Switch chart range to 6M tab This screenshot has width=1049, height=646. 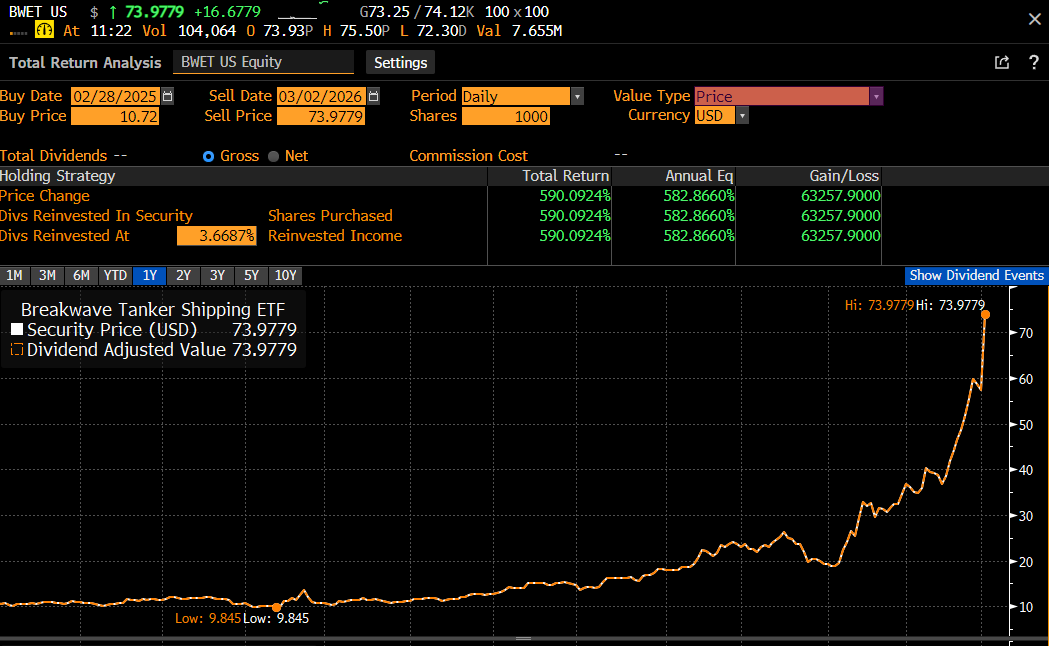81,276
